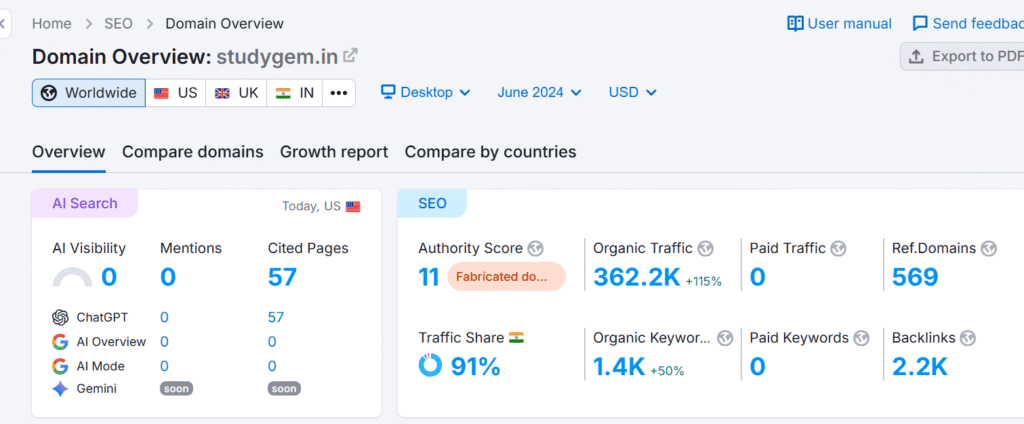This screenshot has height=424, width=1024.
Task: Click the User manual book icon
Action: click(795, 24)
